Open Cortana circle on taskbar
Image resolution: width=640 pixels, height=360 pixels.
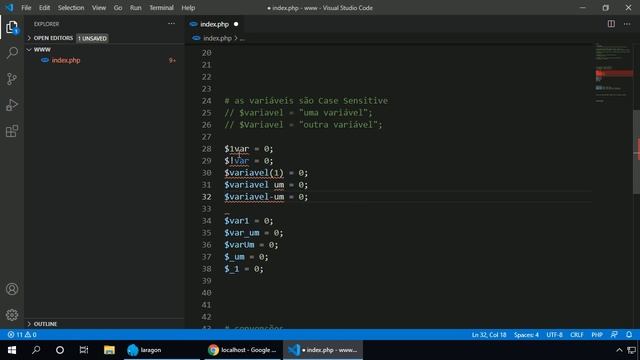tap(60, 350)
